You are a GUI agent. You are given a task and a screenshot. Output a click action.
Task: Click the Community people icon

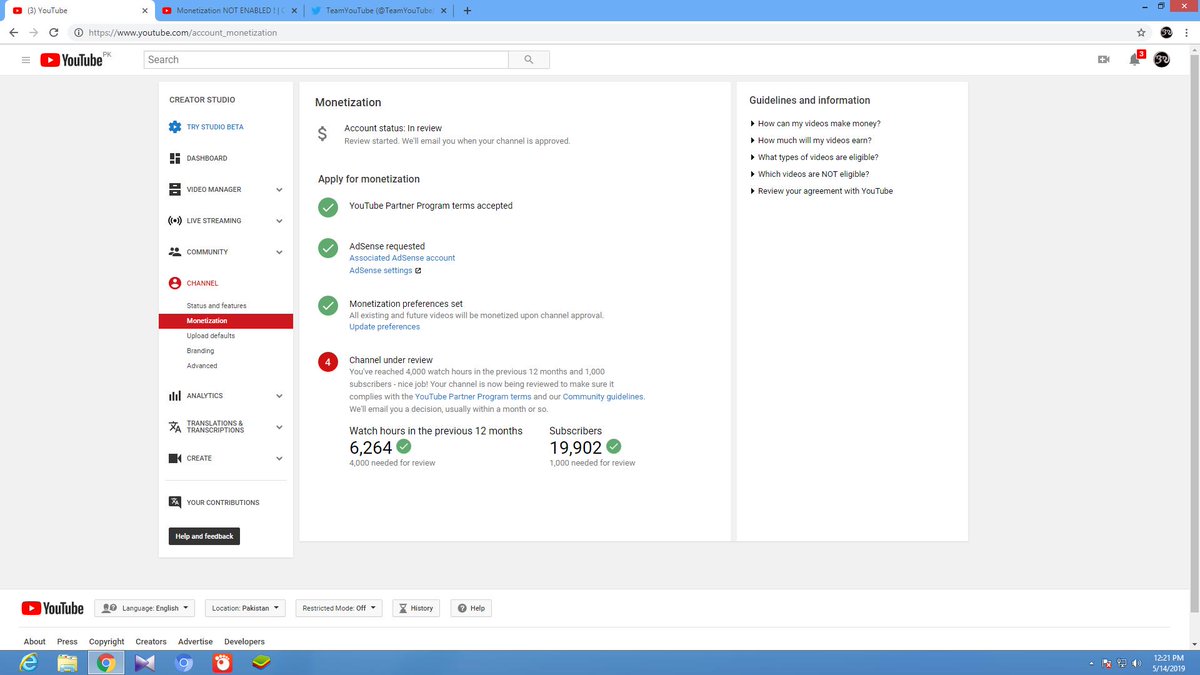tap(175, 252)
